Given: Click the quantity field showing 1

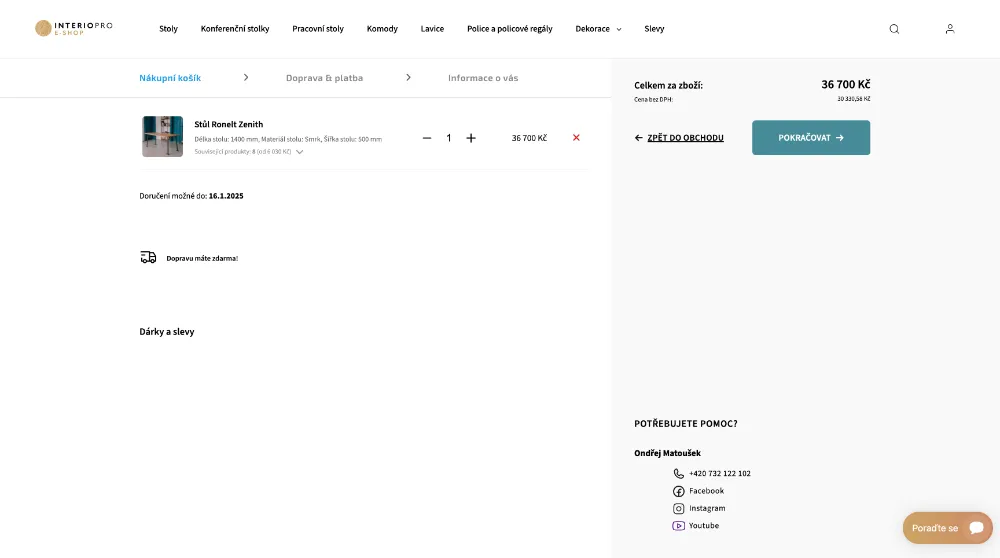Looking at the screenshot, I should click(x=448, y=138).
